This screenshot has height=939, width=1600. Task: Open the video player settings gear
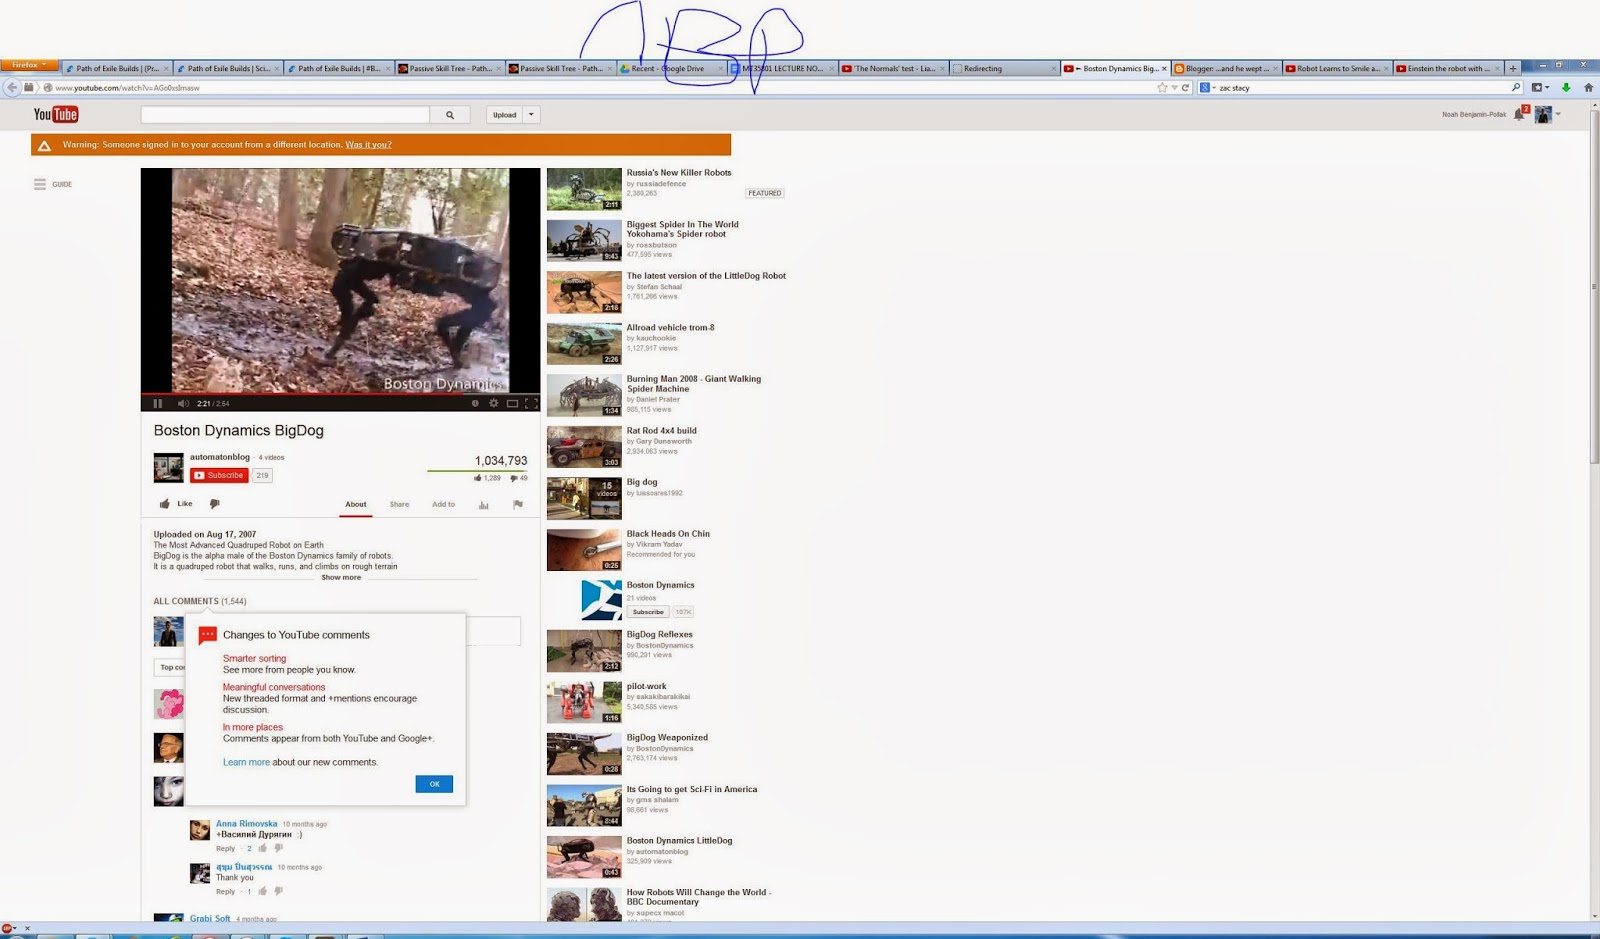493,403
